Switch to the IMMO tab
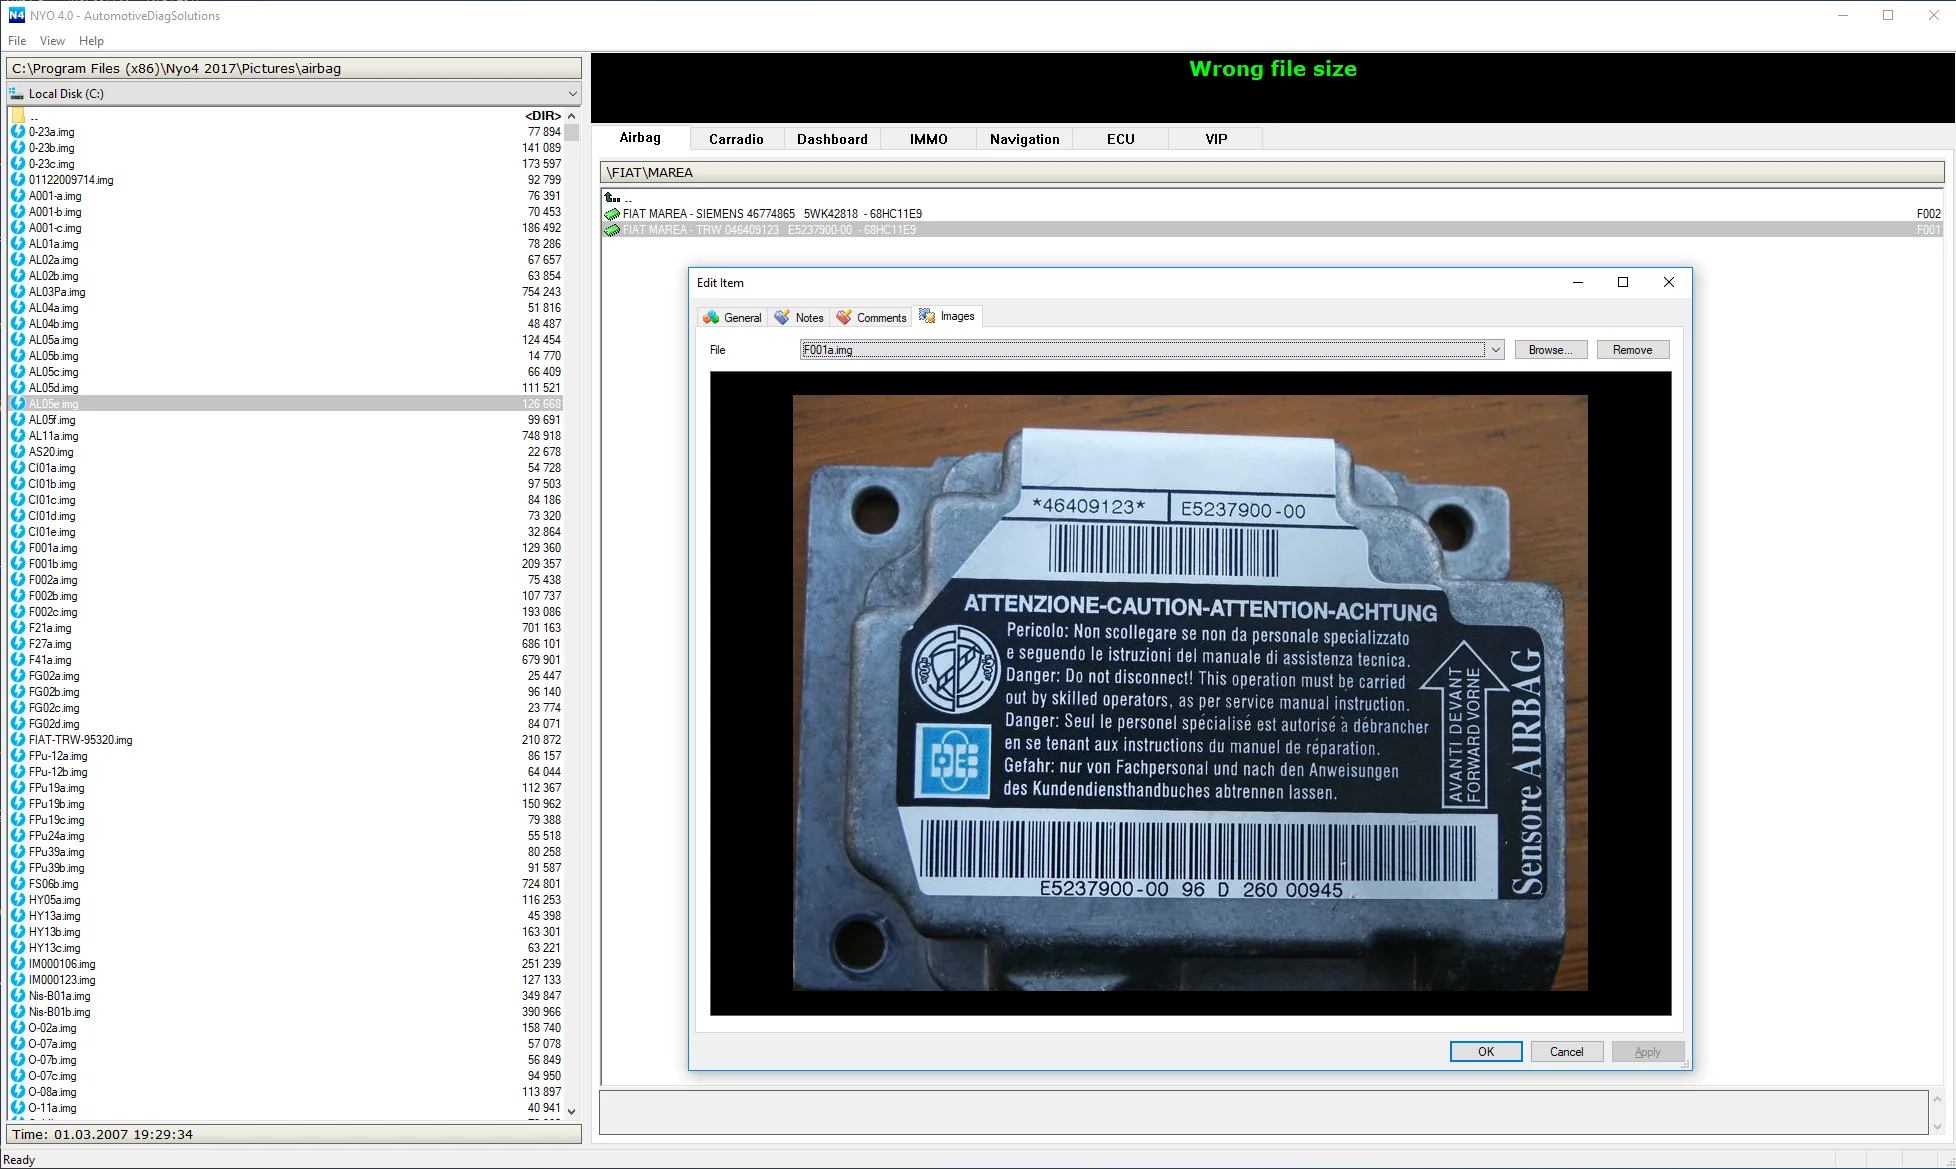 (928, 139)
